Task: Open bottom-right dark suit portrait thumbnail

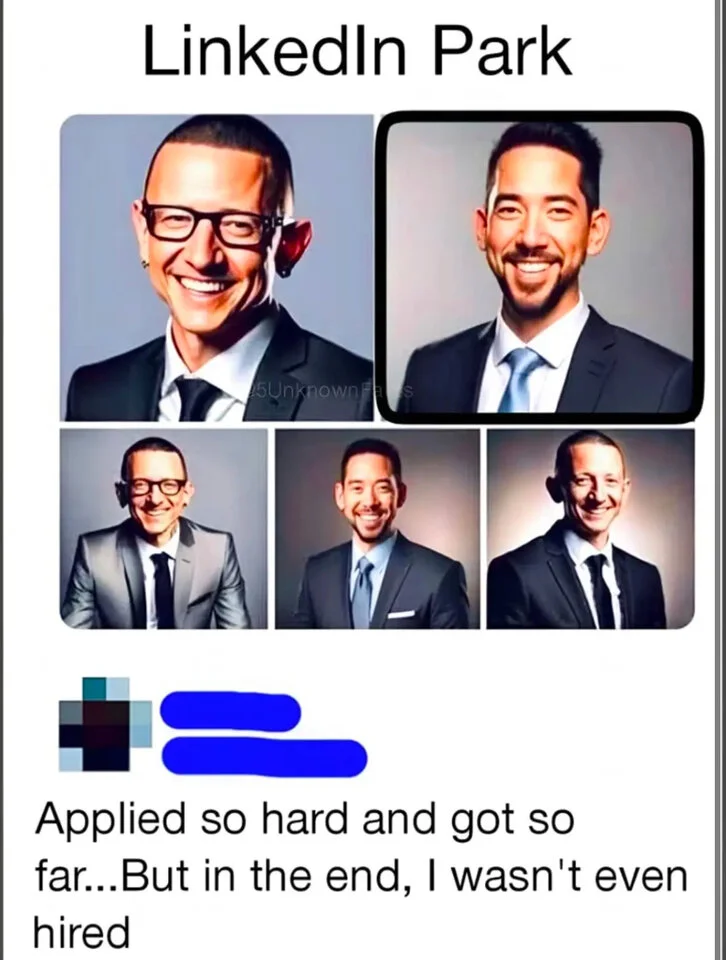Action: coord(591,529)
